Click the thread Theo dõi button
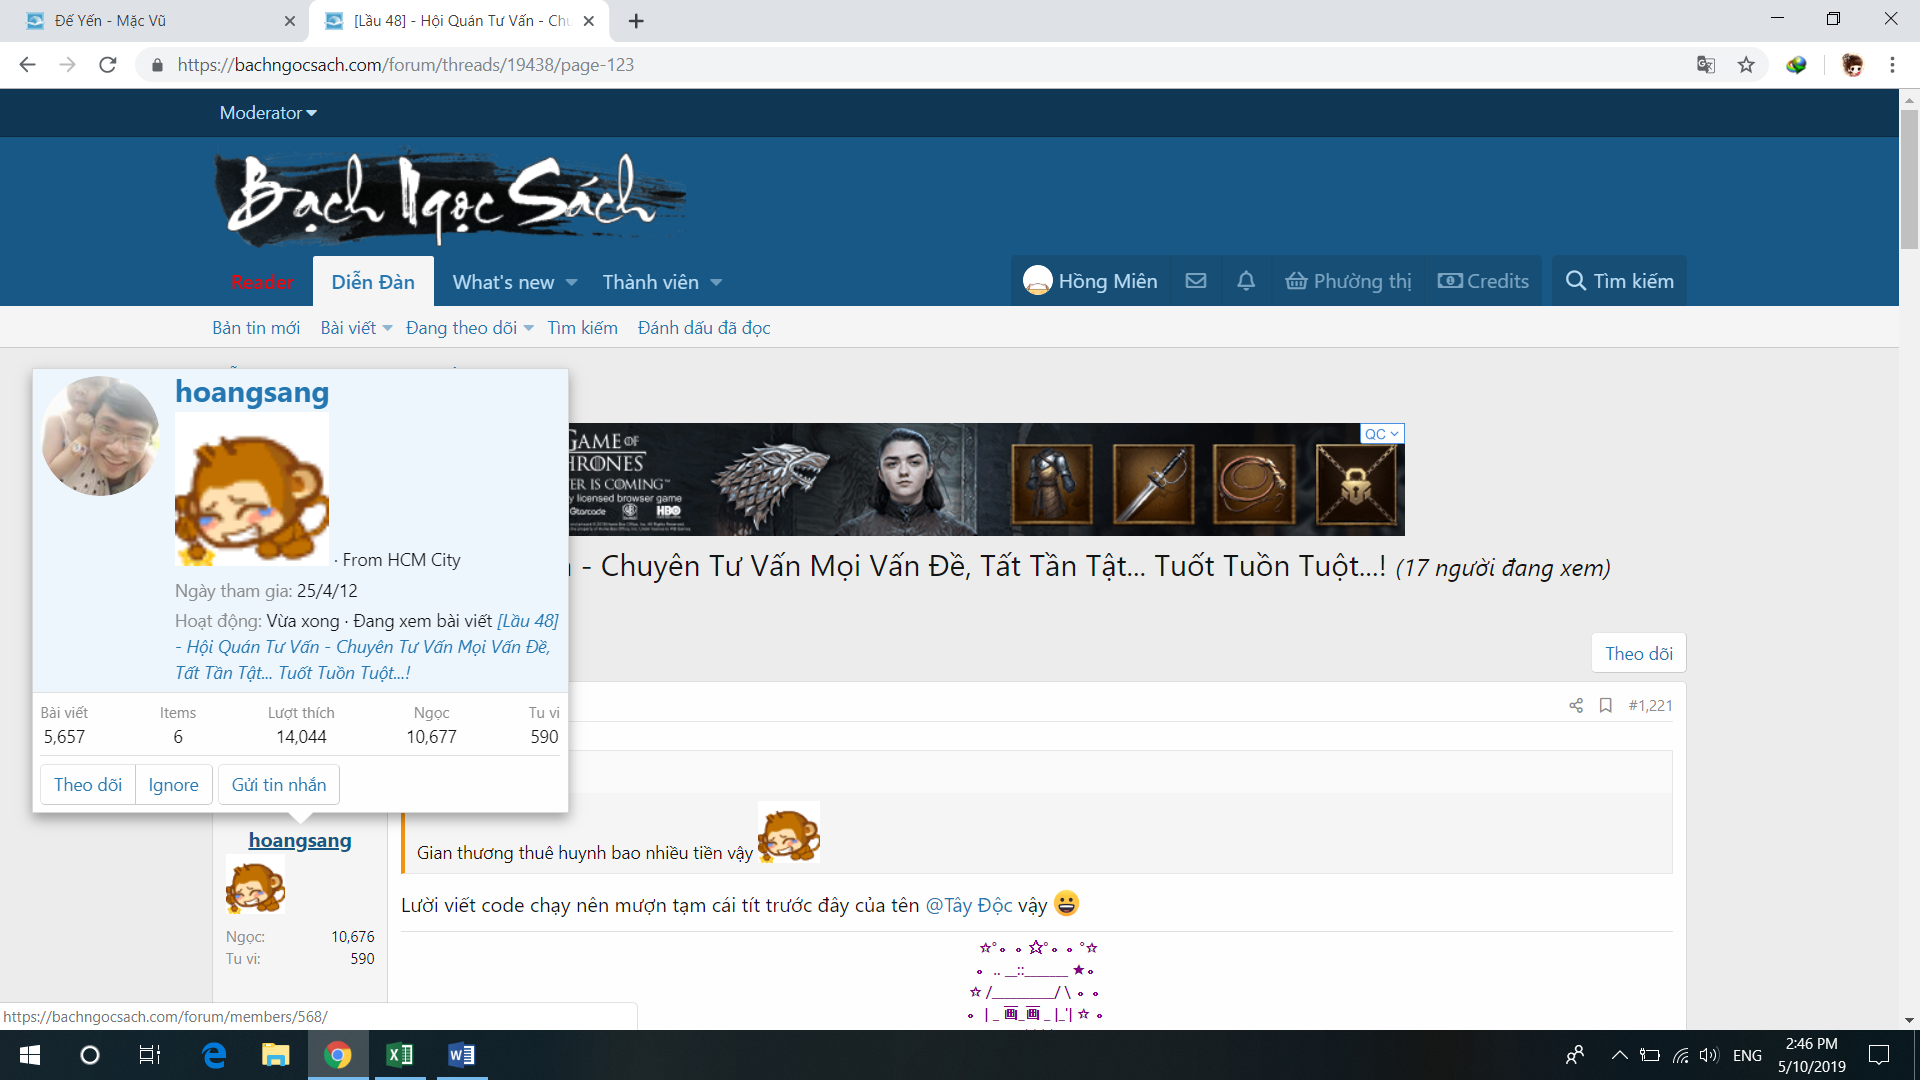This screenshot has height=1080, width=1920. pyautogui.click(x=1638, y=653)
